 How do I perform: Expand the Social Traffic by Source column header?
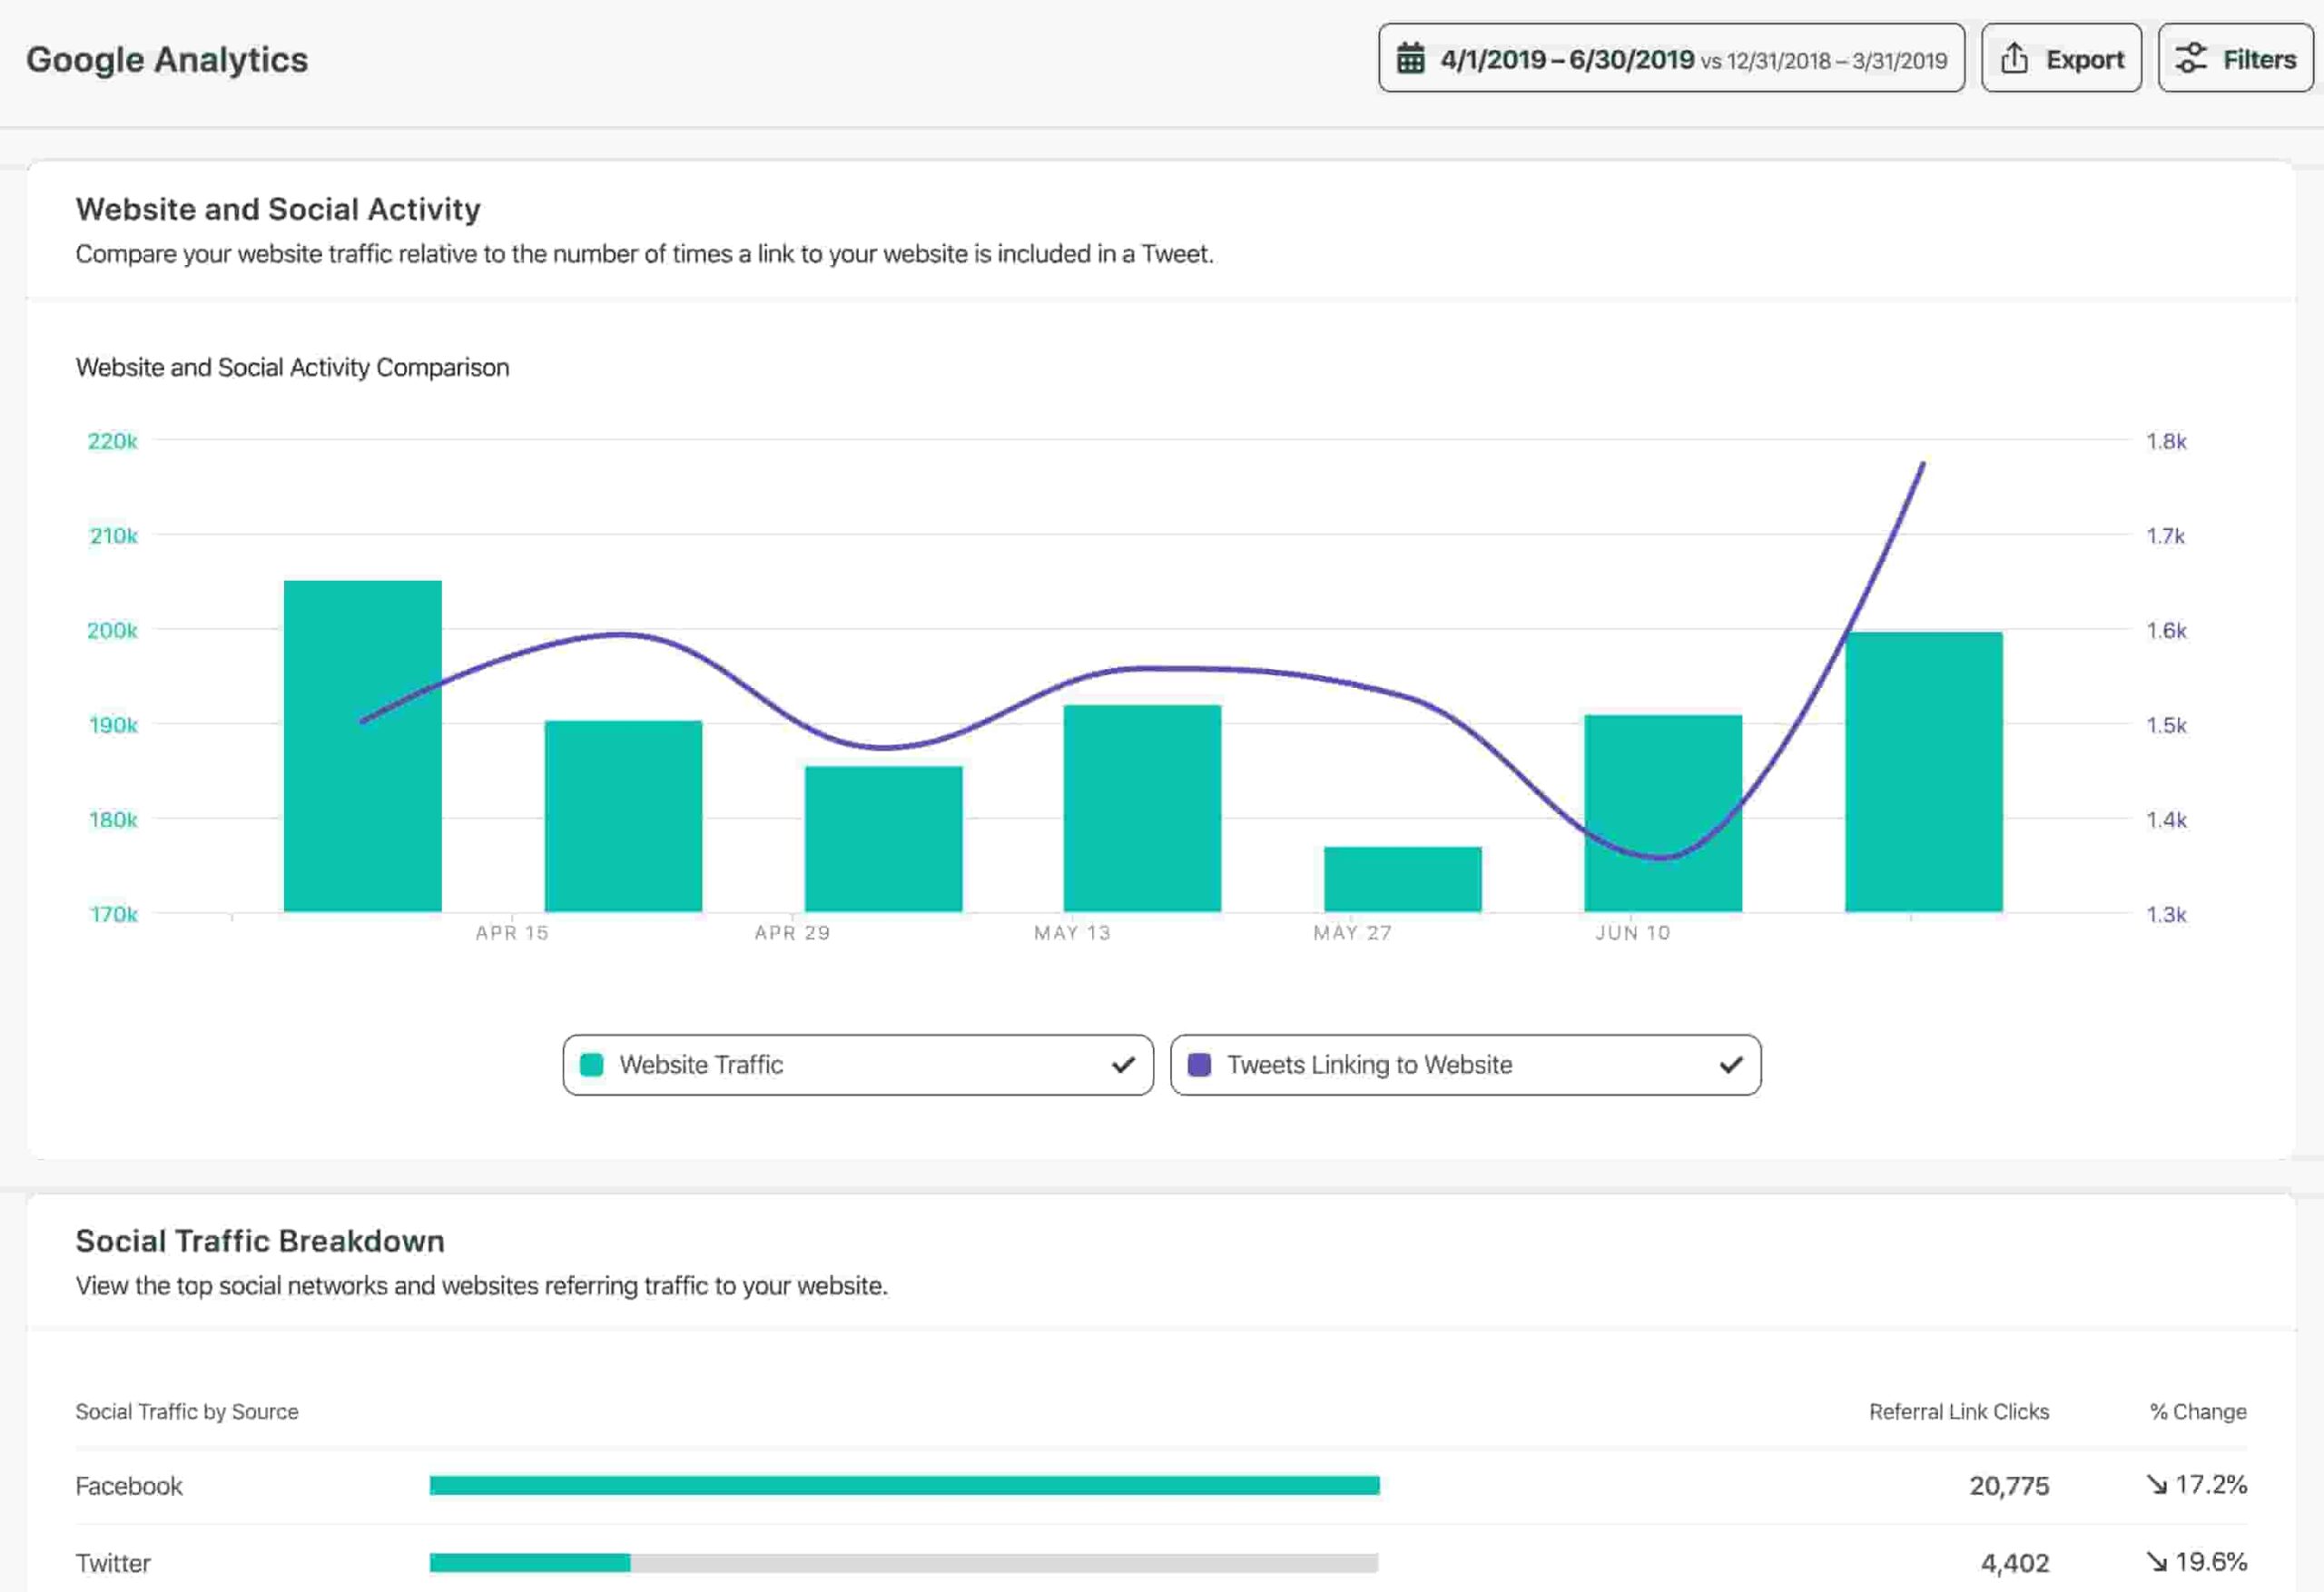pyautogui.click(x=186, y=1412)
